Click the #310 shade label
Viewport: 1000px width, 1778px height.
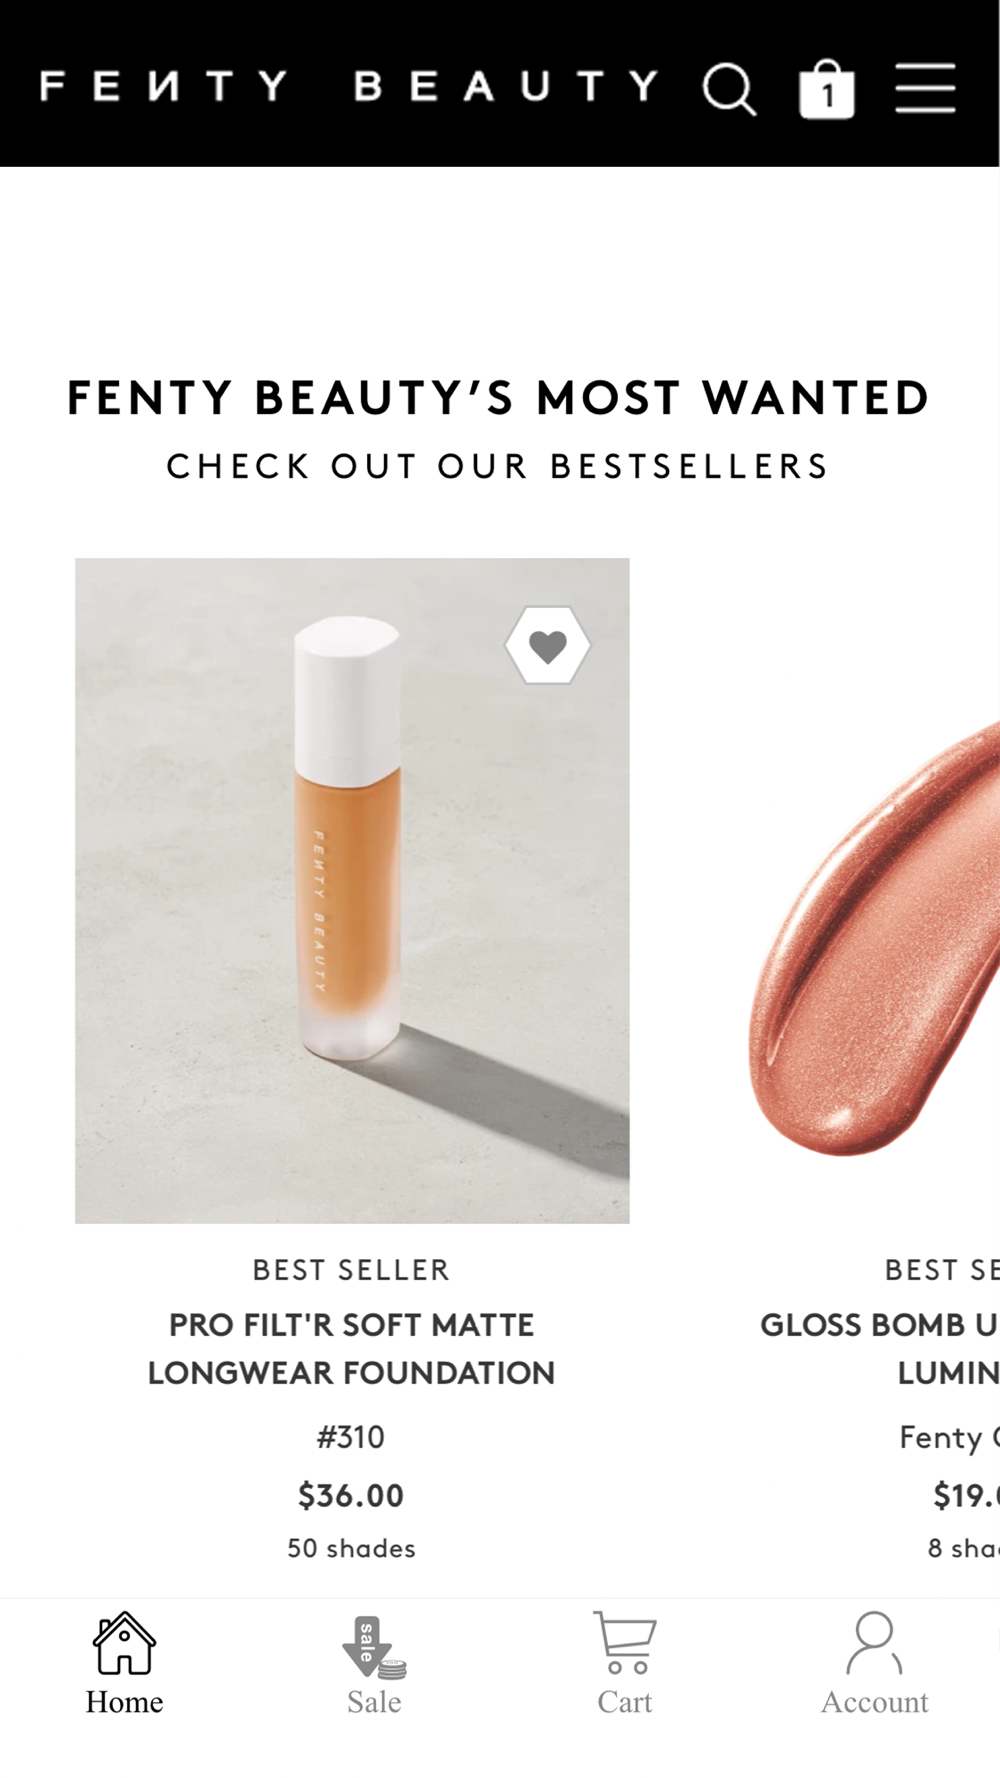point(351,1437)
